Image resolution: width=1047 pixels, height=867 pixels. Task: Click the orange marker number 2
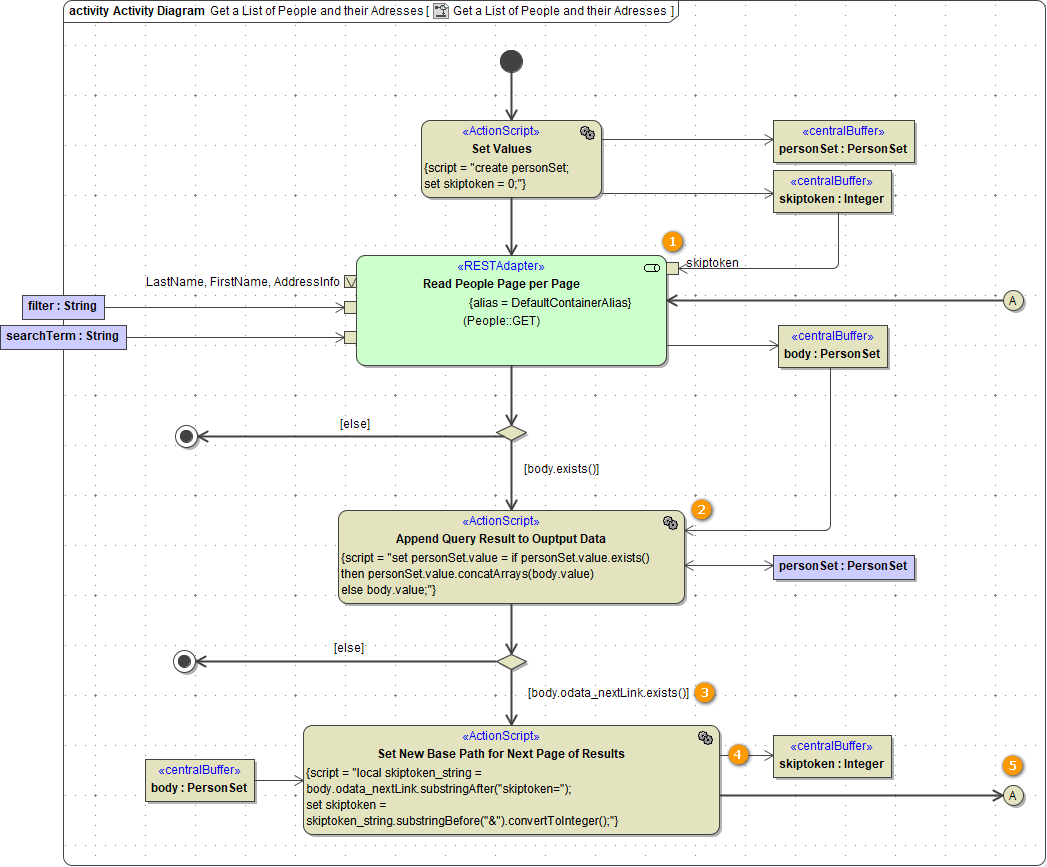[702, 509]
